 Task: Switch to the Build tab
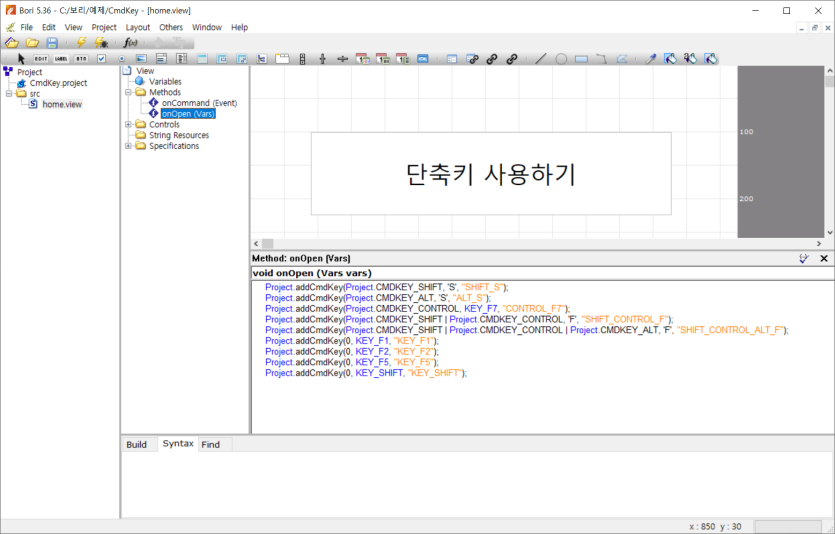click(136, 445)
